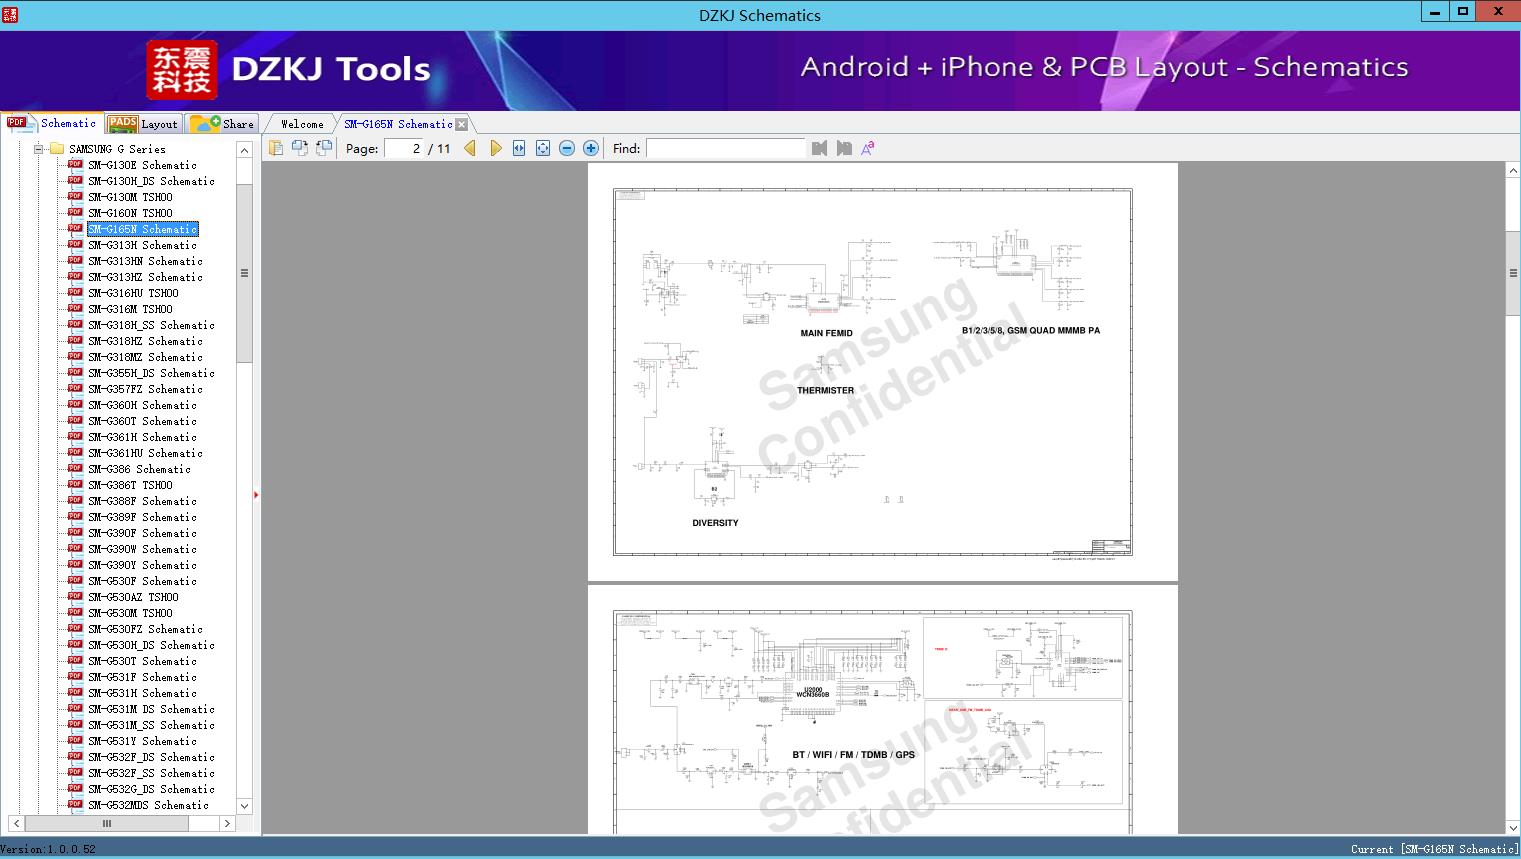Click the PDF icon beside SM-G386 Schematic

(x=75, y=468)
